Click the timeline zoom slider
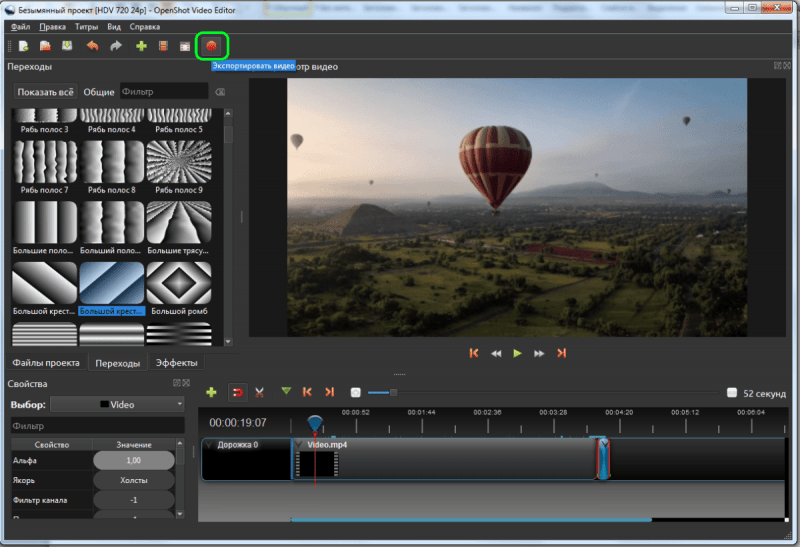Image resolution: width=800 pixels, height=547 pixels. (x=392, y=393)
